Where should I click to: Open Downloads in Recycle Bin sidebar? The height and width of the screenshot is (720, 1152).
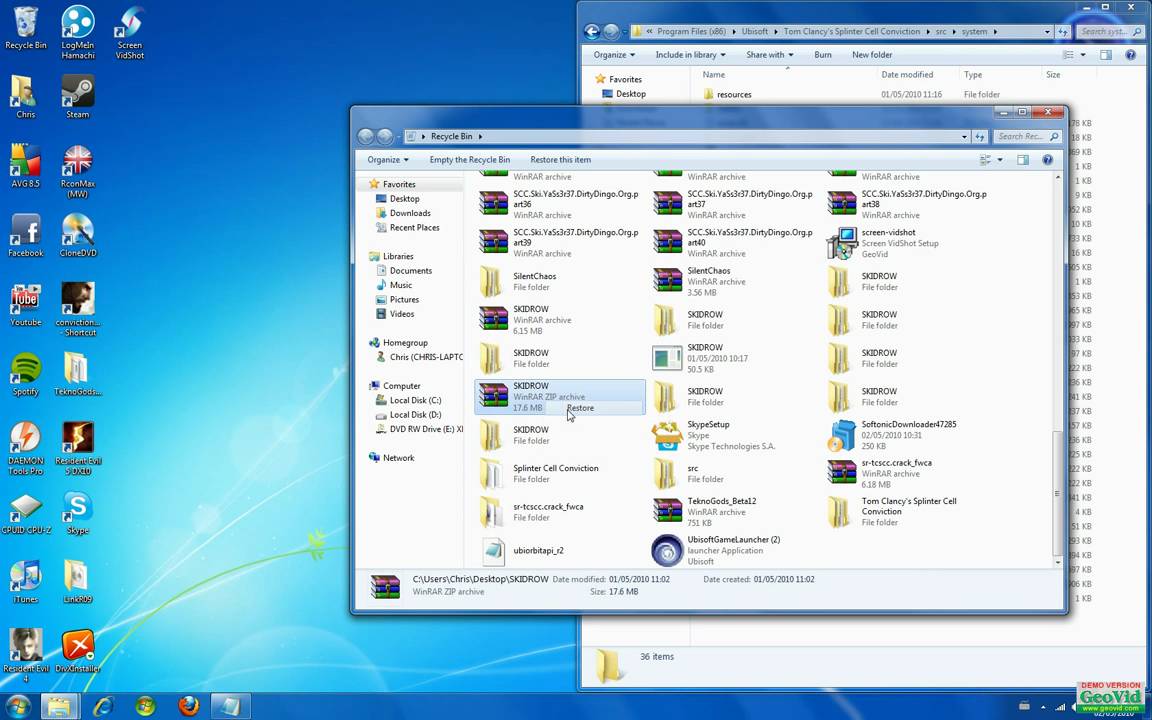click(409, 213)
